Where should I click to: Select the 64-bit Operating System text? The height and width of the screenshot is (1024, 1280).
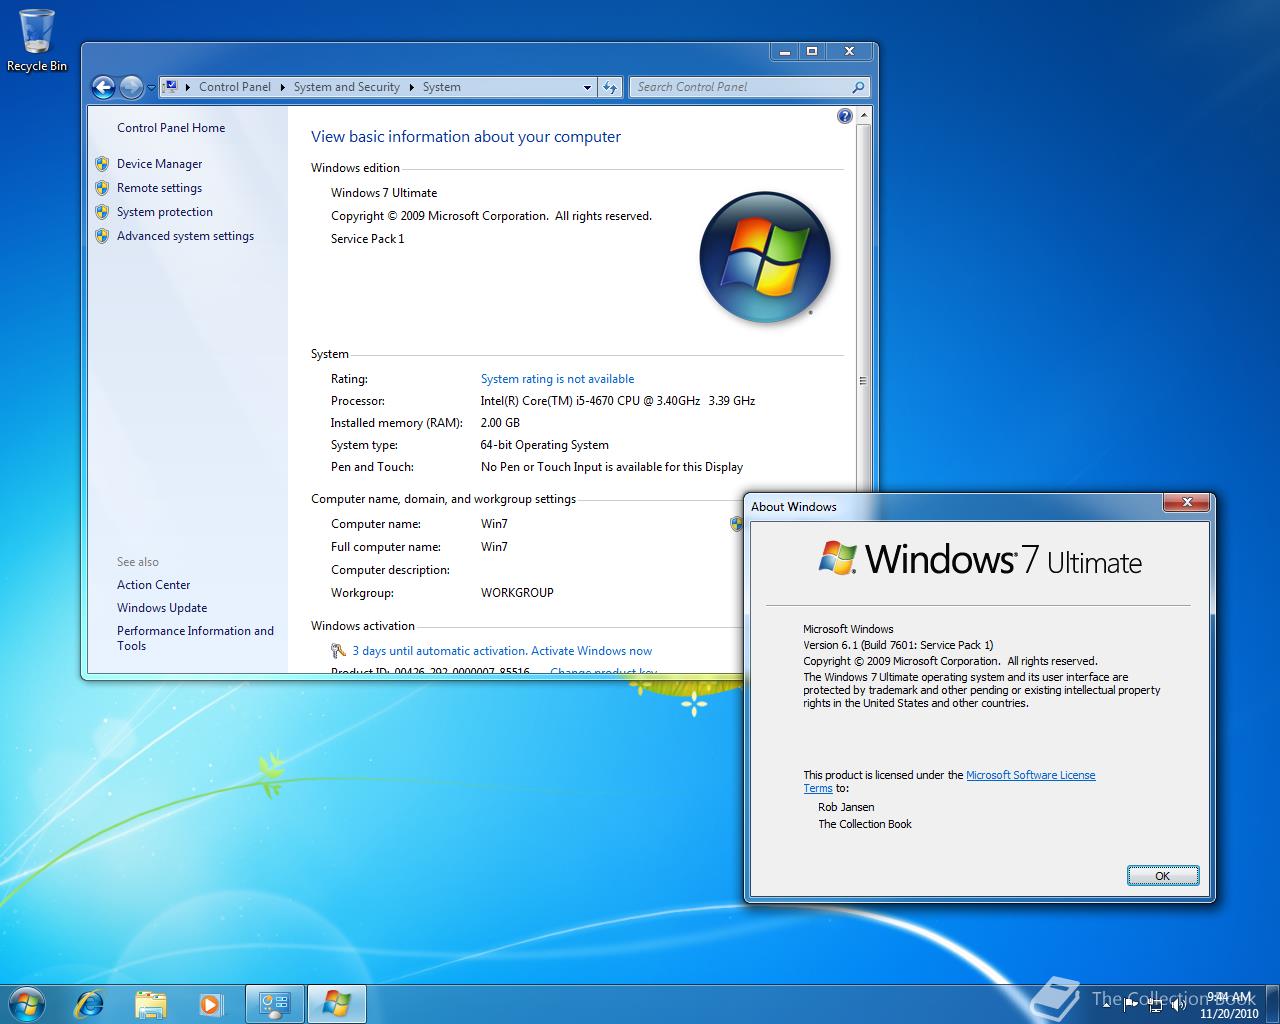coord(545,445)
